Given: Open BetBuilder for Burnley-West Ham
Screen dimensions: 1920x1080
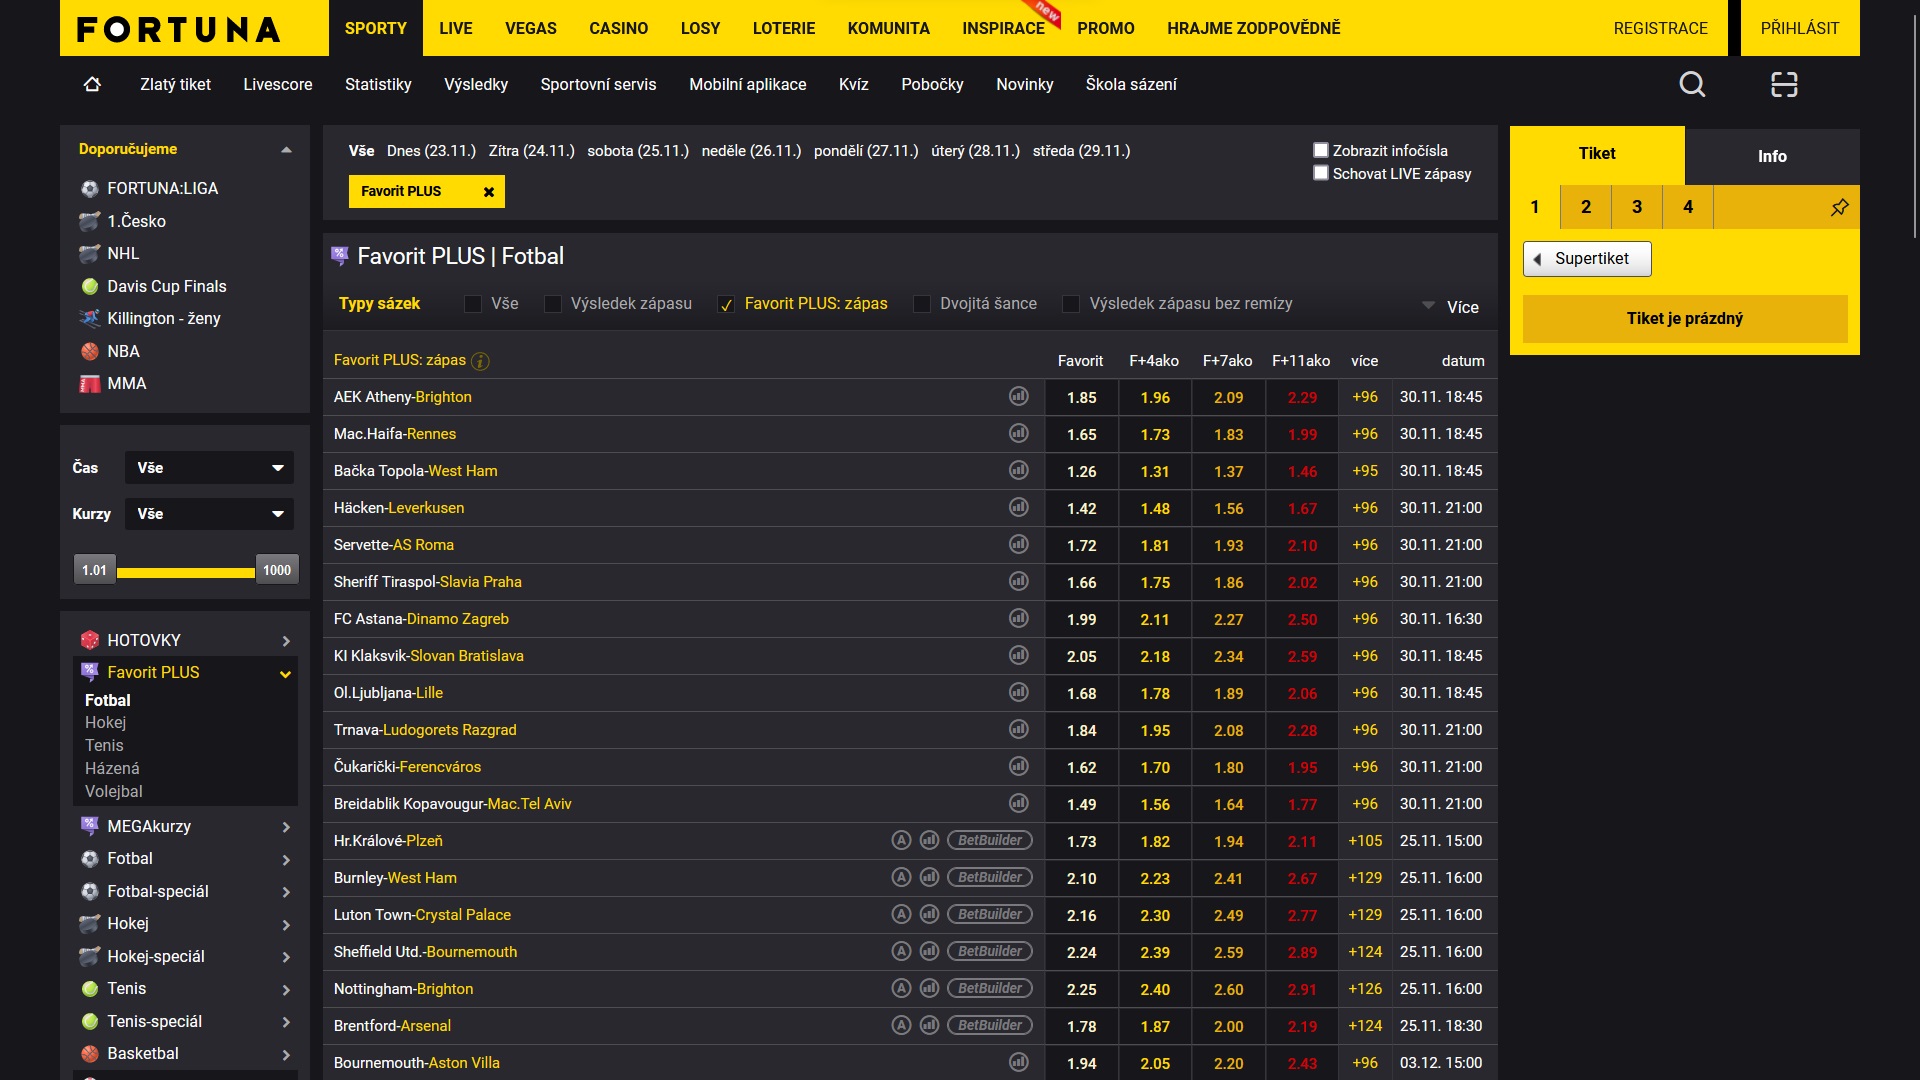Looking at the screenshot, I should pyautogui.click(x=990, y=878).
